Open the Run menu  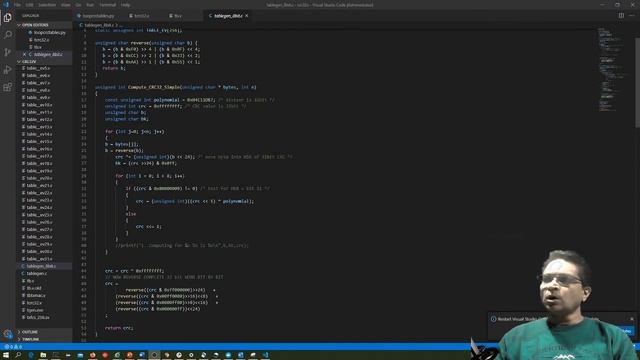90,5
